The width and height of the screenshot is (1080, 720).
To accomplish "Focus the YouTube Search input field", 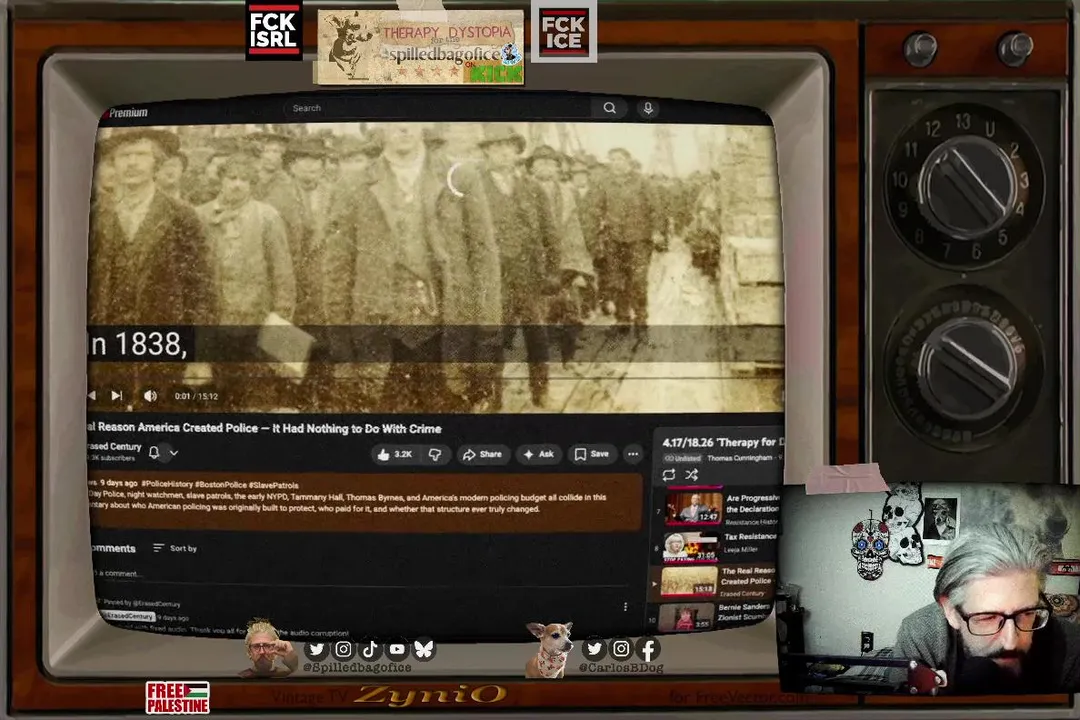I will coord(439,108).
